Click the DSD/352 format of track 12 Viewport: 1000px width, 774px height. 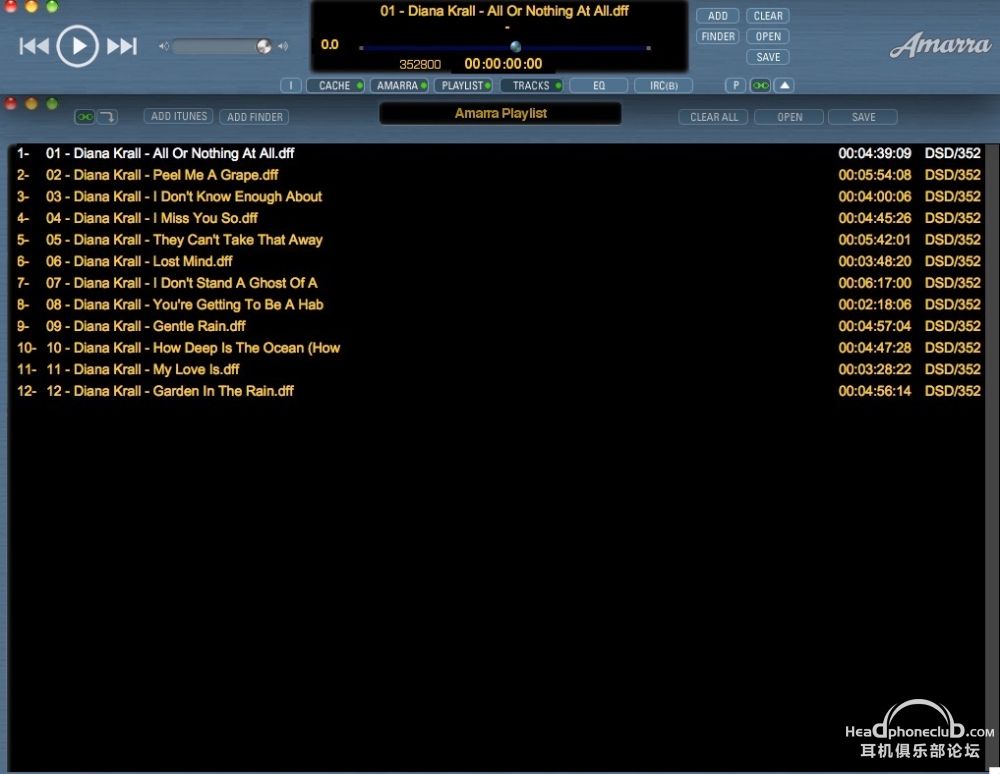[x=953, y=391]
